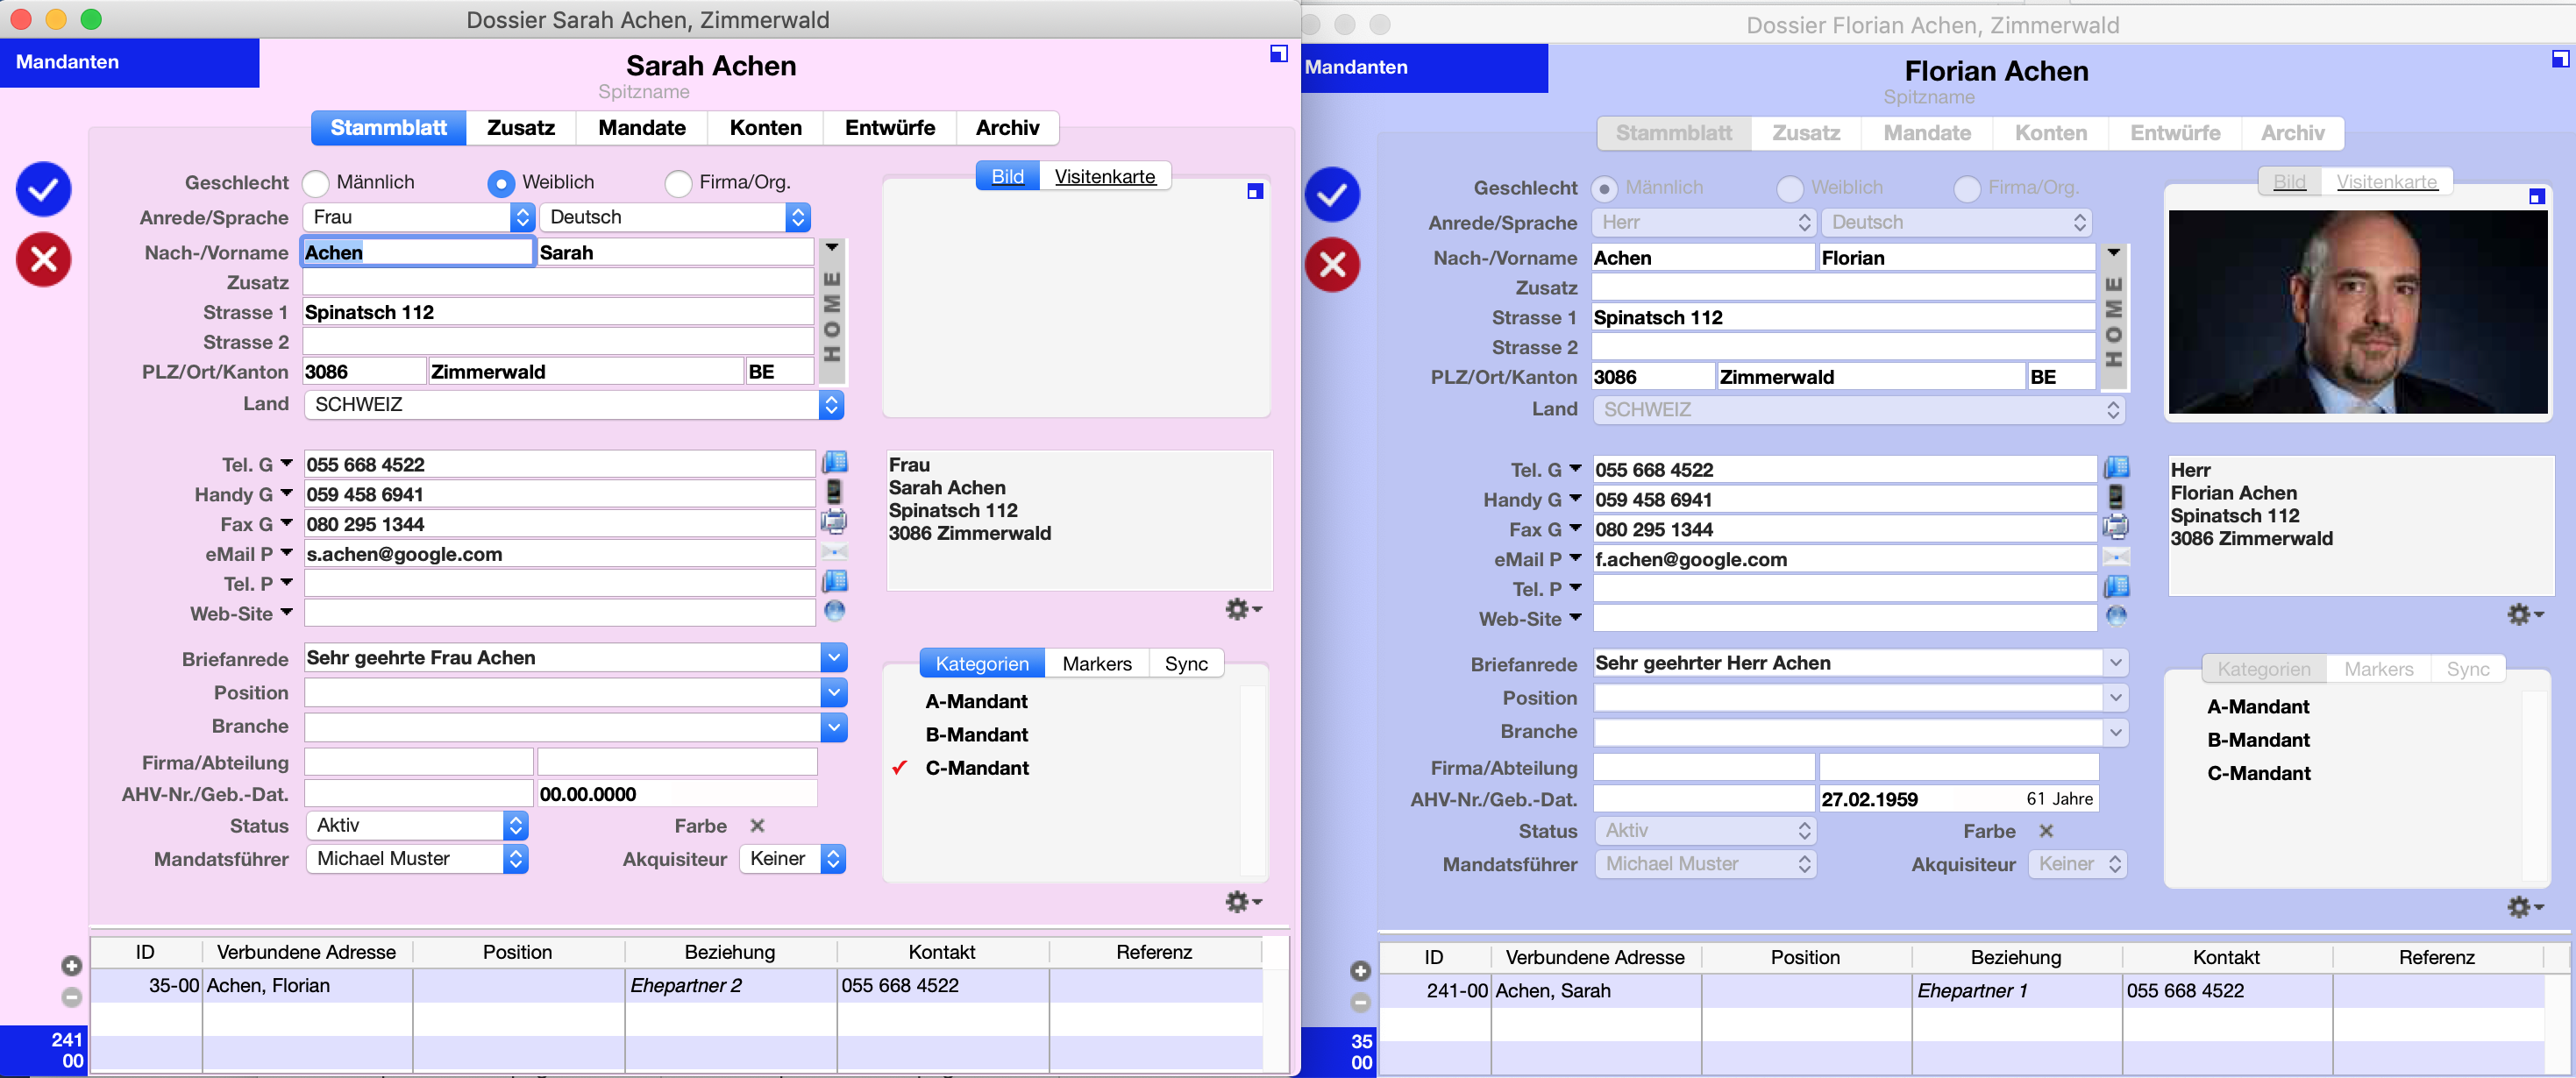Expand Position dropdown for Sarah
Viewport: 2576px width, 1078px height.
pyautogui.click(x=834, y=692)
